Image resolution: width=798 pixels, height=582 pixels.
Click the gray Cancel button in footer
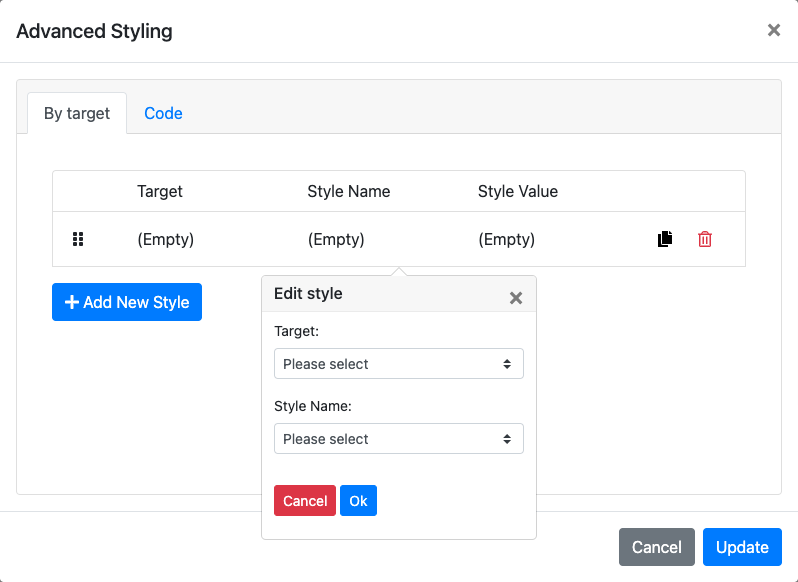tap(656, 547)
